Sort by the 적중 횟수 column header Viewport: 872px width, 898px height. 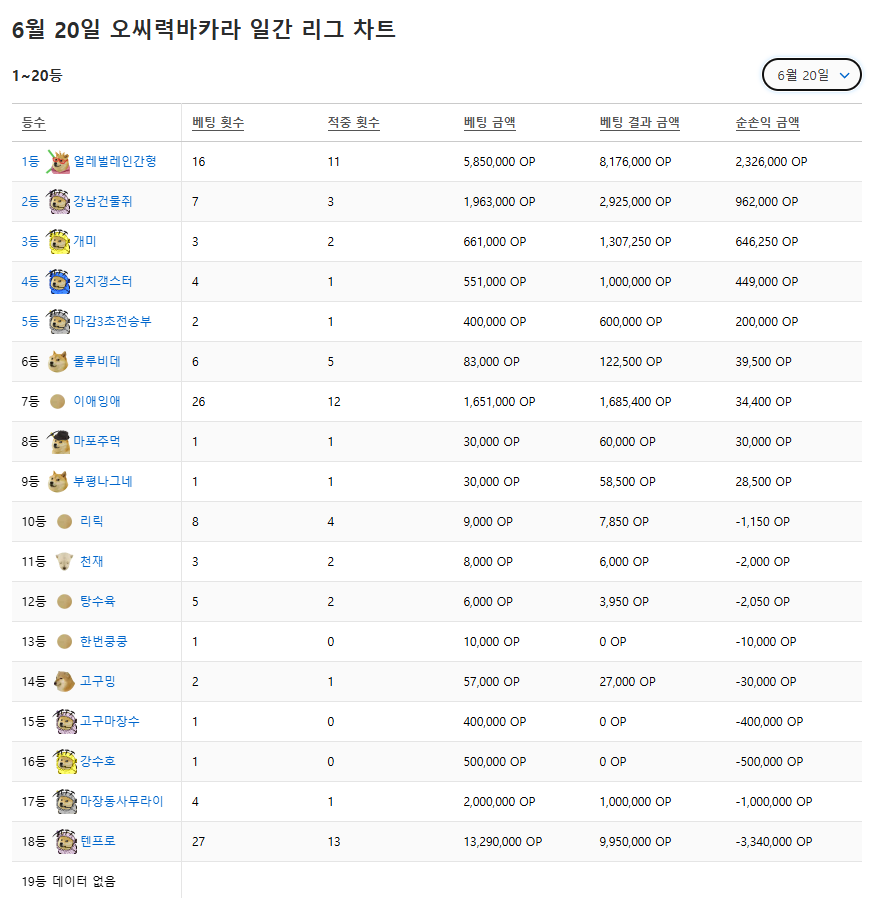pos(353,123)
